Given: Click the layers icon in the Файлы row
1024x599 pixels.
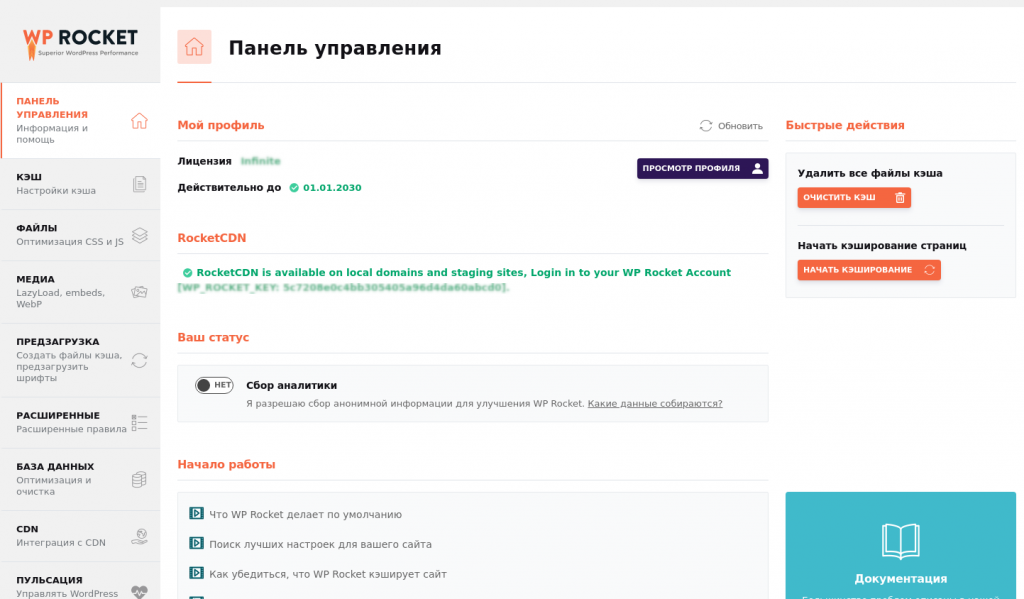Looking at the screenshot, I should [139, 235].
